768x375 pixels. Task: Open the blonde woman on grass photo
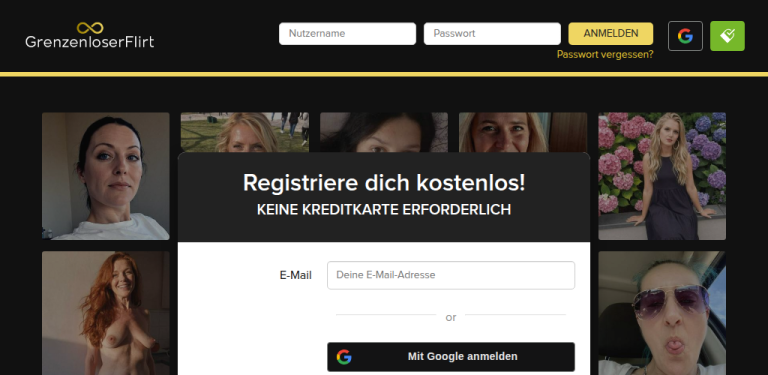[245, 132]
